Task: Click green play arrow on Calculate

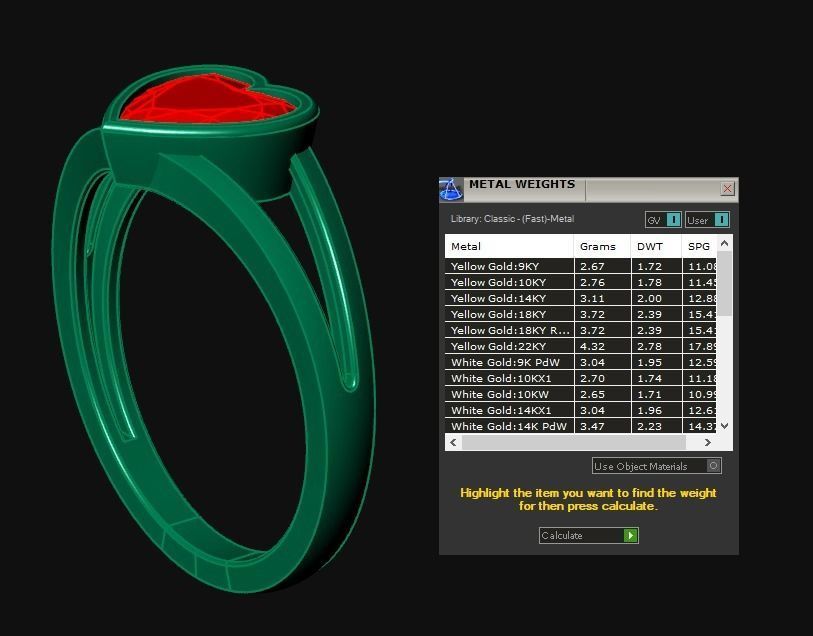Action: 630,535
